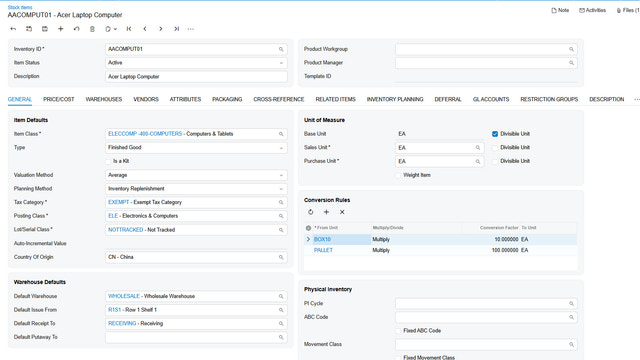Open the GL Accounts tab
Viewport: 640px width, 360px height.
[491, 99]
